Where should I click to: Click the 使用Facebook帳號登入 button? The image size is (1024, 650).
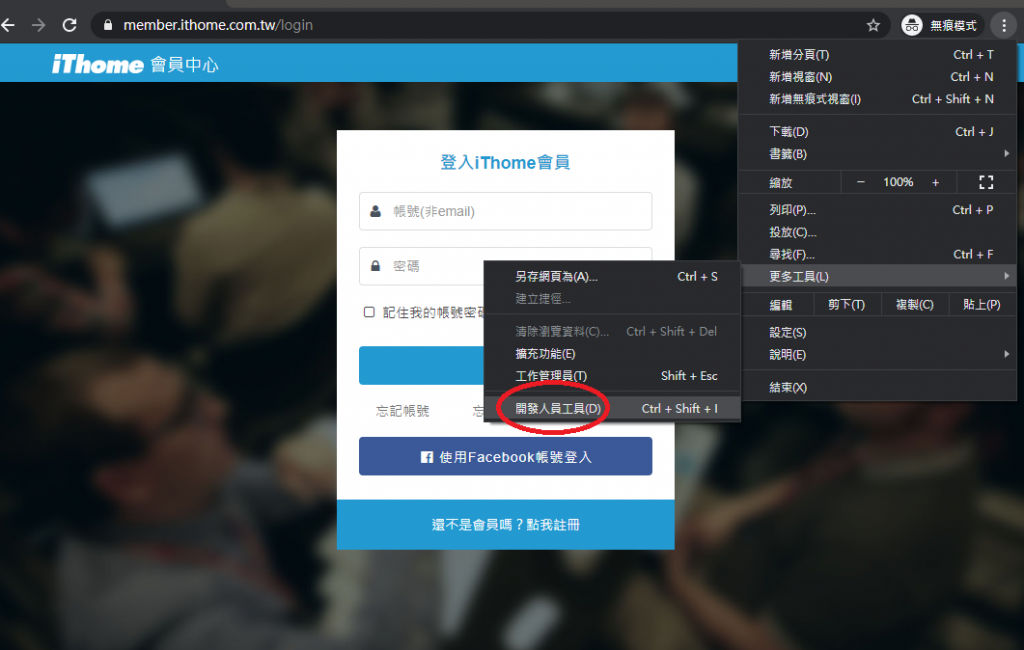click(x=505, y=456)
